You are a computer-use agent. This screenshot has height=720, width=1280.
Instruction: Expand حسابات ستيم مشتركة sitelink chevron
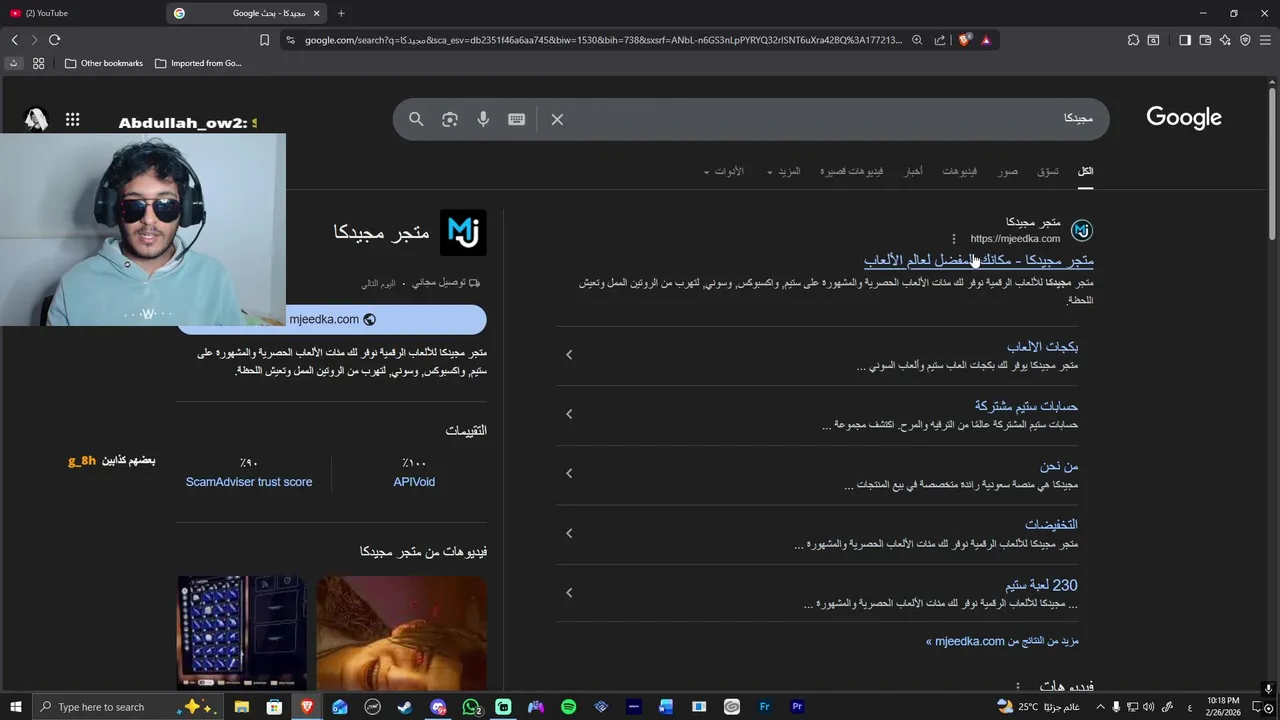point(569,414)
